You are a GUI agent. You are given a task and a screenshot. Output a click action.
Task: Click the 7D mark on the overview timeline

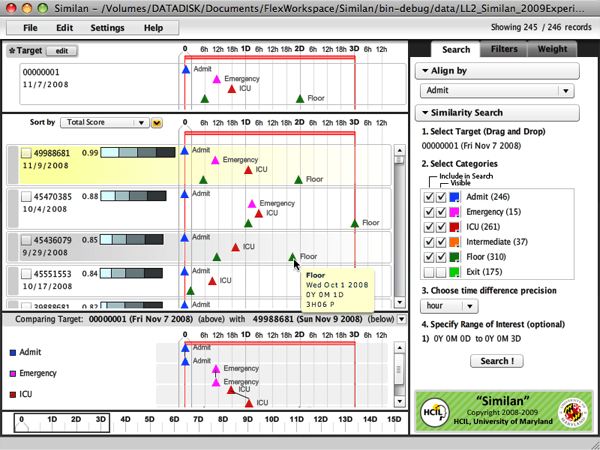pos(197,420)
